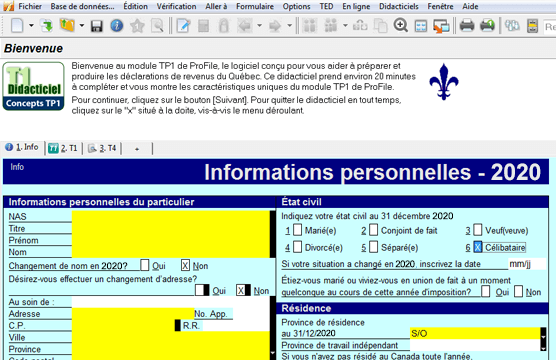
Task: Click the document magnifier preview icon
Action: [x=157, y=26]
